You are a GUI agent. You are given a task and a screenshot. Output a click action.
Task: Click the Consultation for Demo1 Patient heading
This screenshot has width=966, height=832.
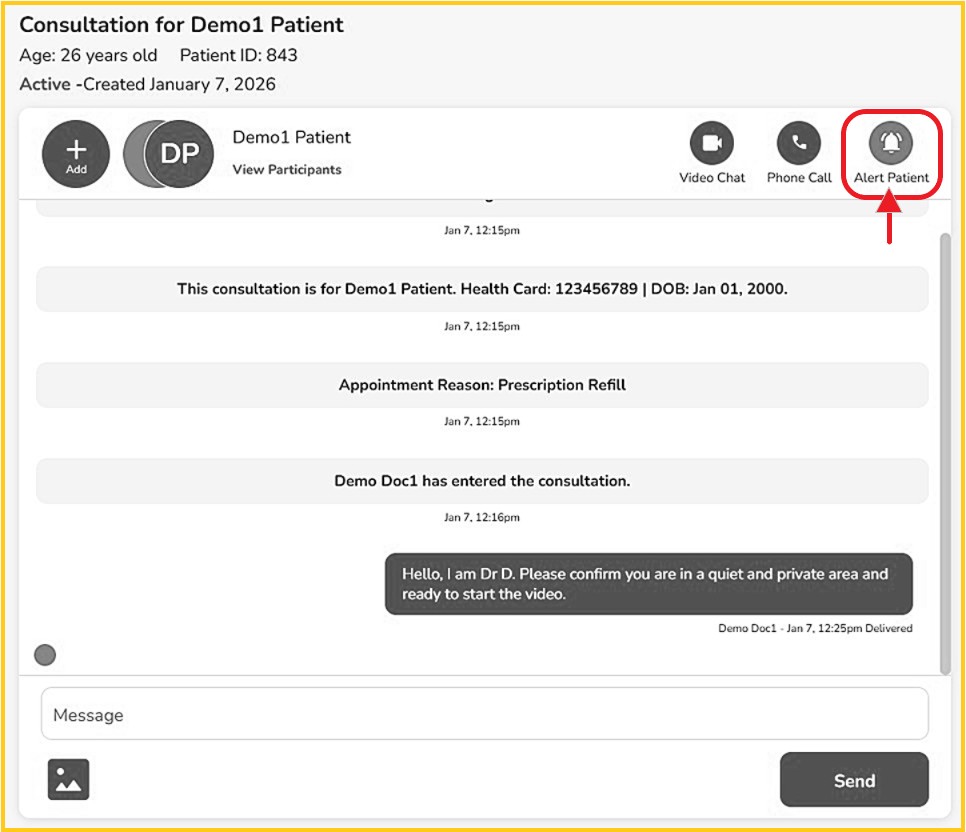pos(181,24)
